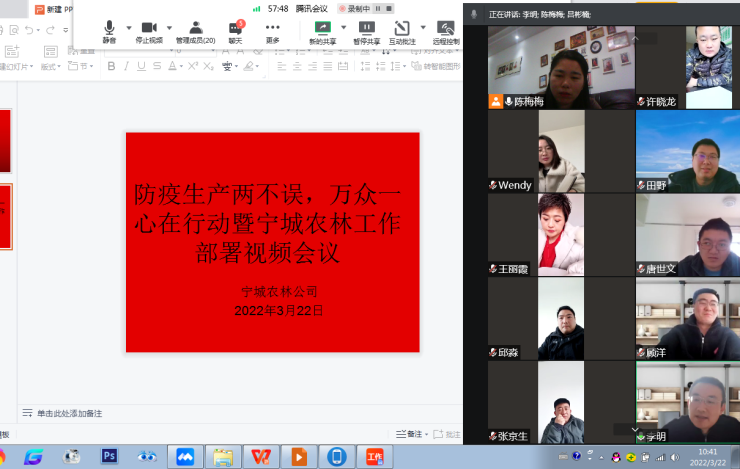Pause the recording in progress indicator

[x=377, y=8]
